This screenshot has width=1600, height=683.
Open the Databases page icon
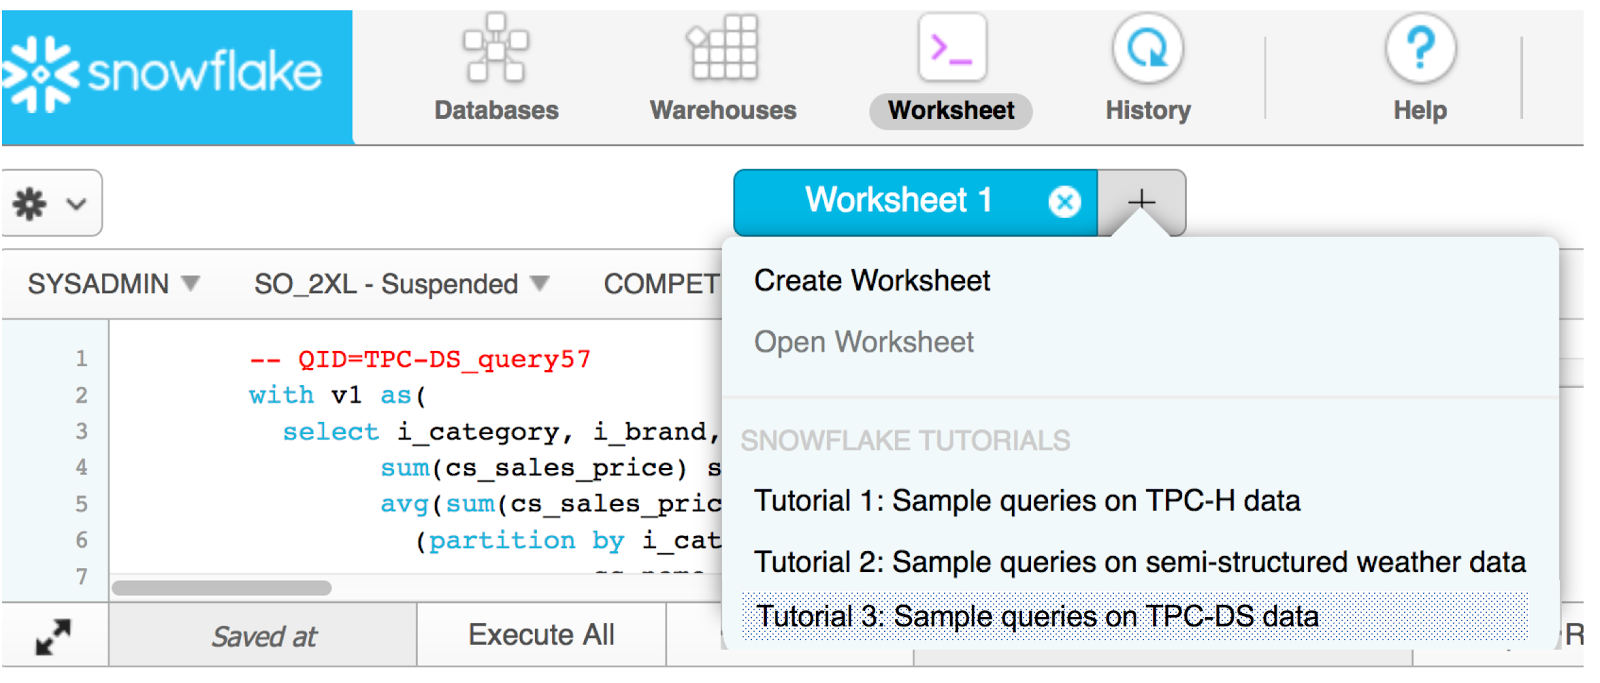(x=496, y=49)
